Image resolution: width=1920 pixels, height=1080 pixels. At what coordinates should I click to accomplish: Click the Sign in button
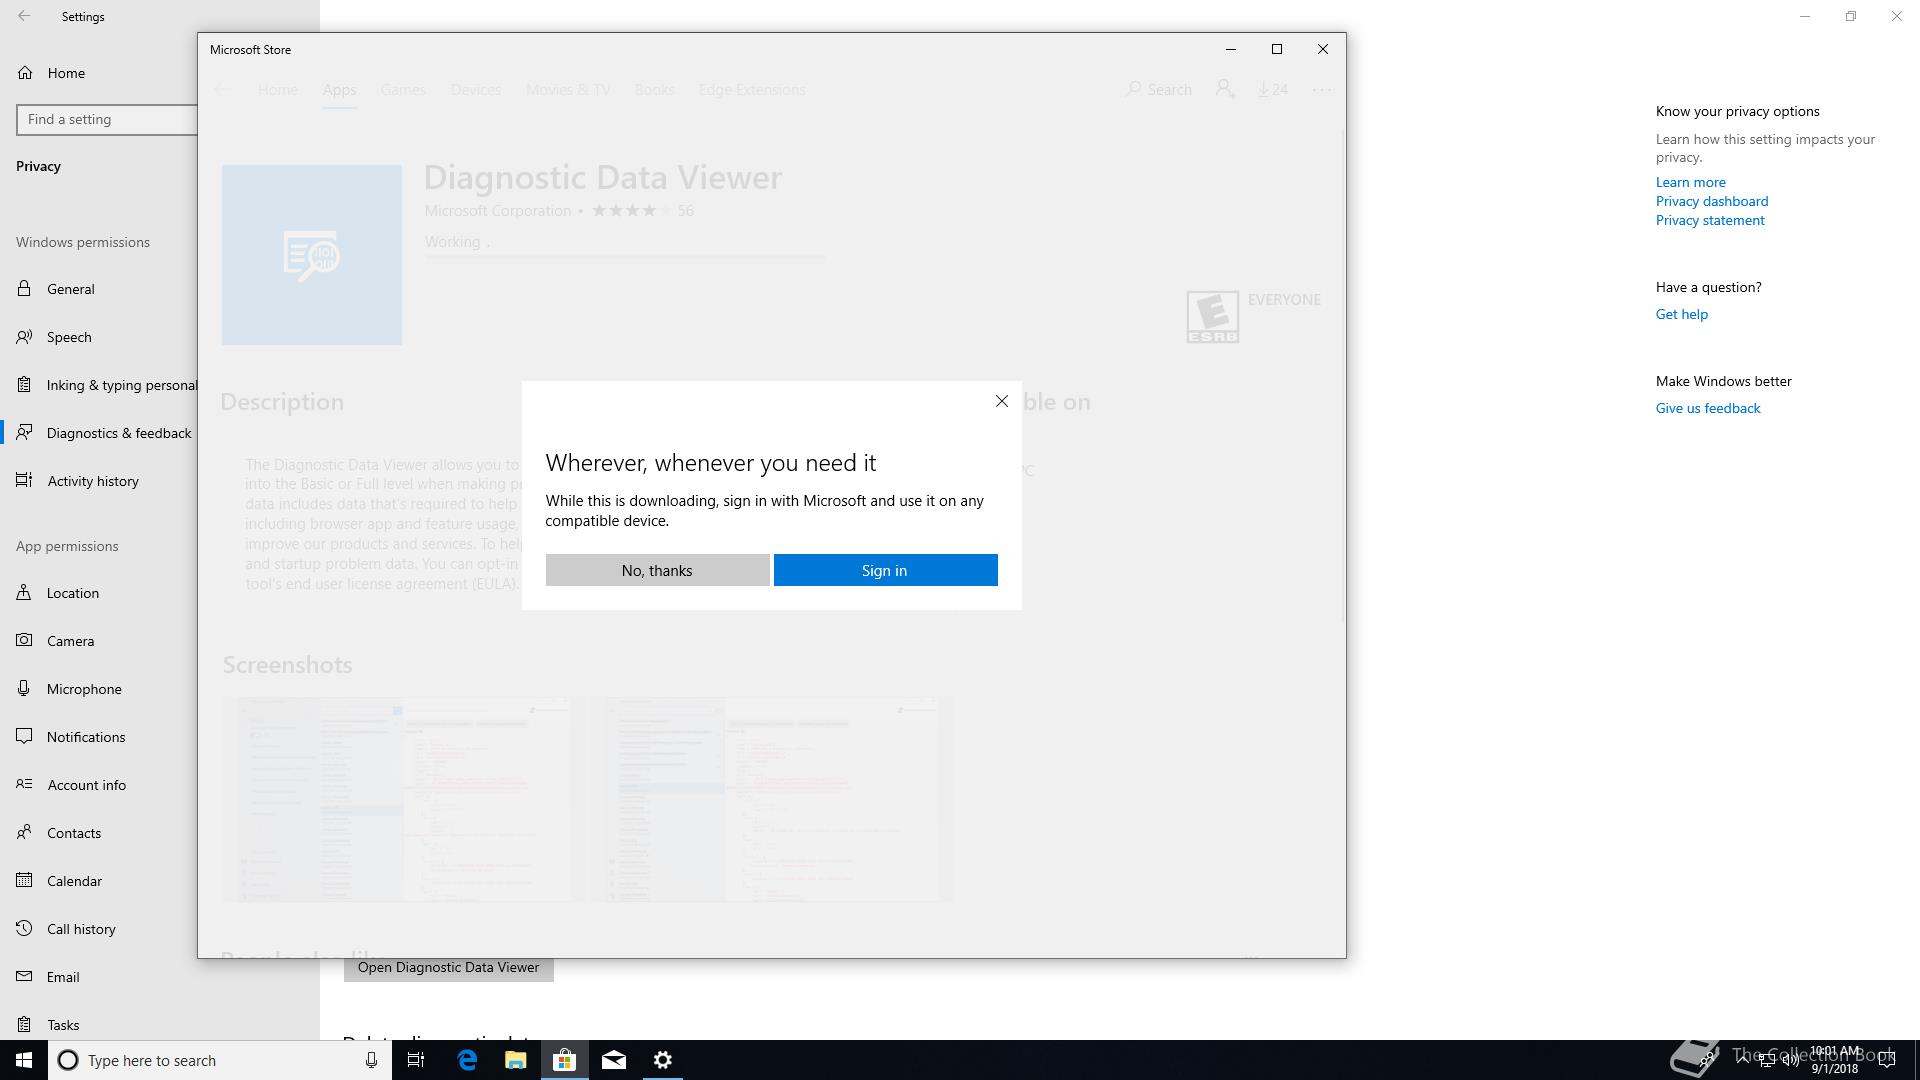coord(885,570)
